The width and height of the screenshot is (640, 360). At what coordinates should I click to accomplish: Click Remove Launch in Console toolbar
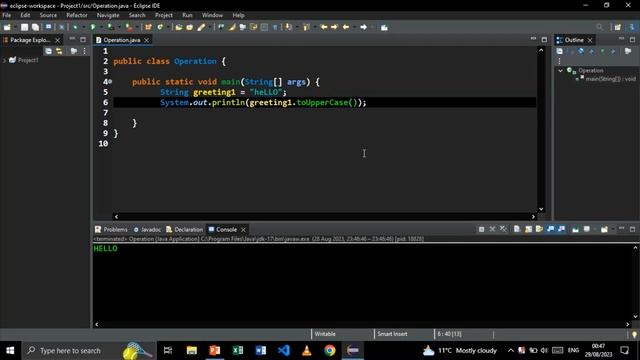(492, 229)
